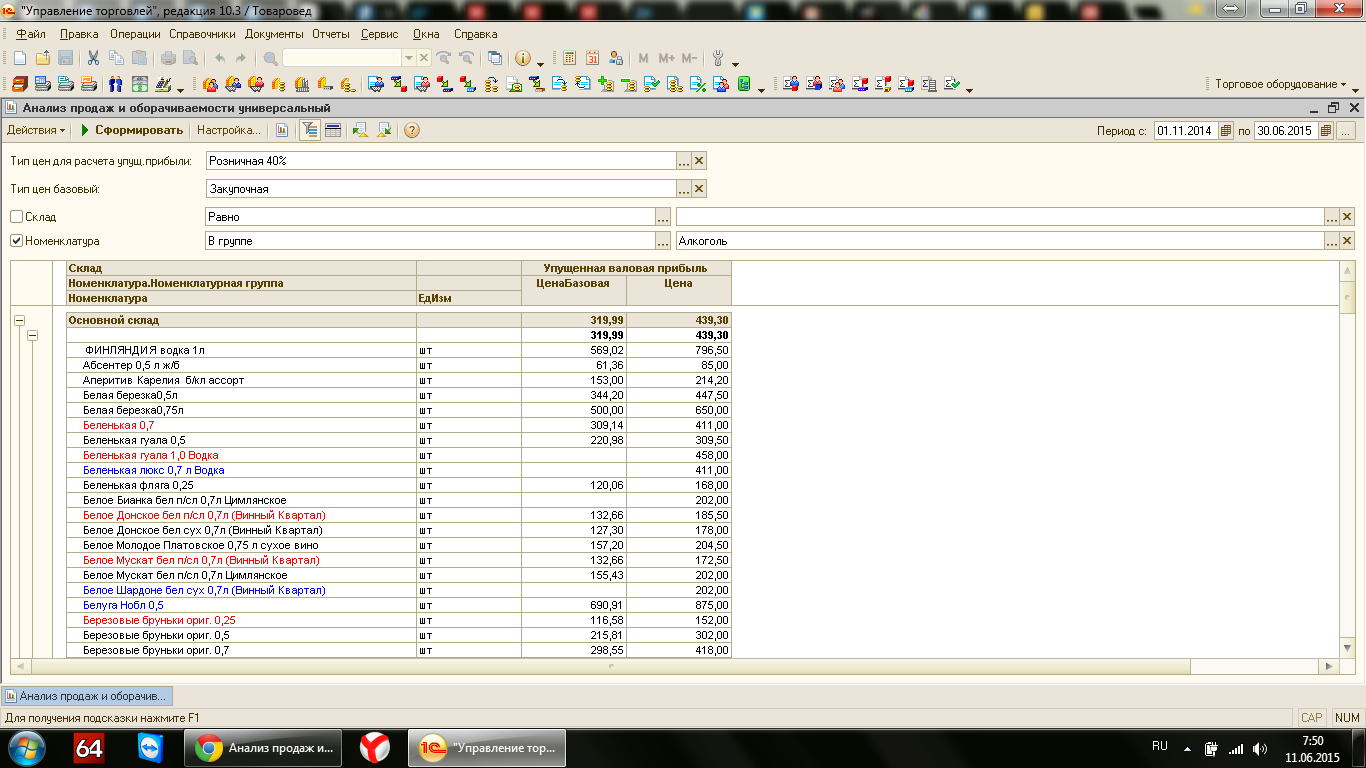Open TeamViewer from the taskbar
The height and width of the screenshot is (768, 1366).
coord(151,747)
